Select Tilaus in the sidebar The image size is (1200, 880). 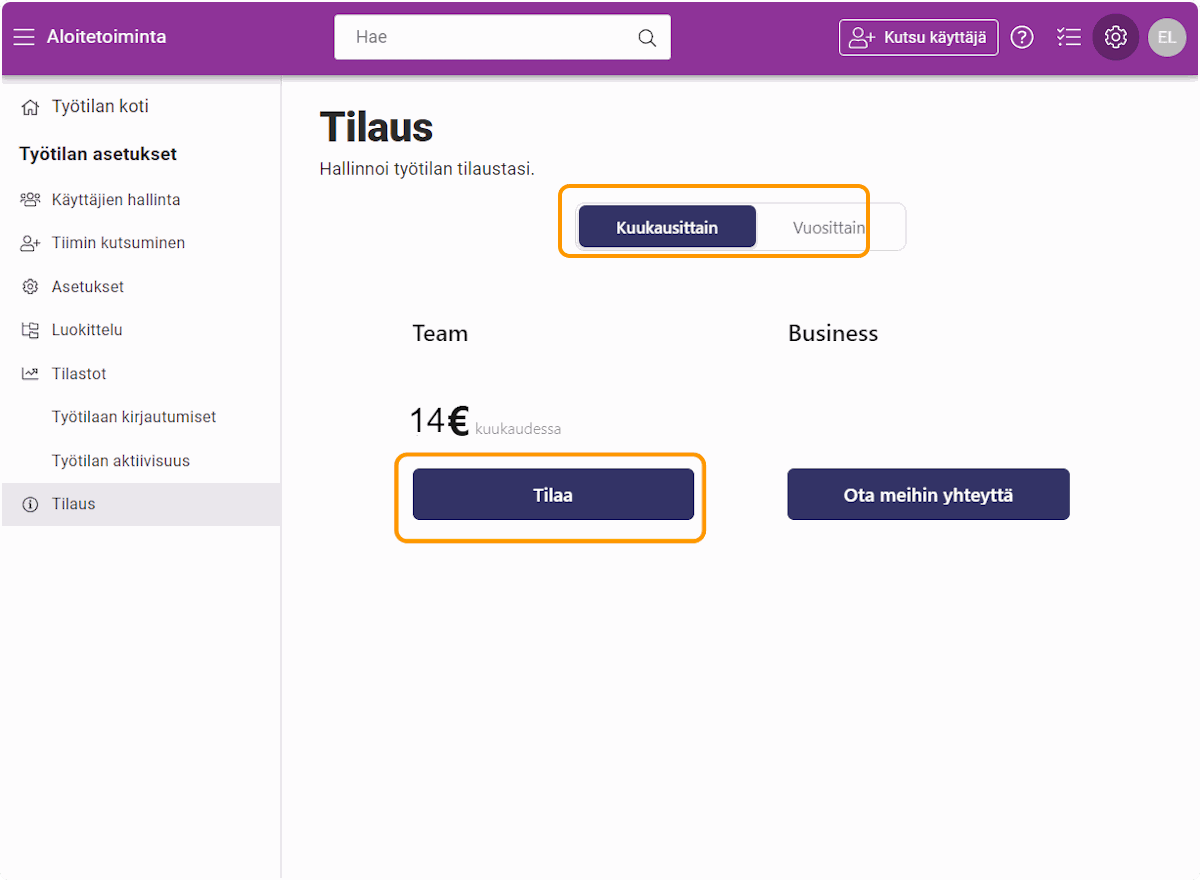141,504
